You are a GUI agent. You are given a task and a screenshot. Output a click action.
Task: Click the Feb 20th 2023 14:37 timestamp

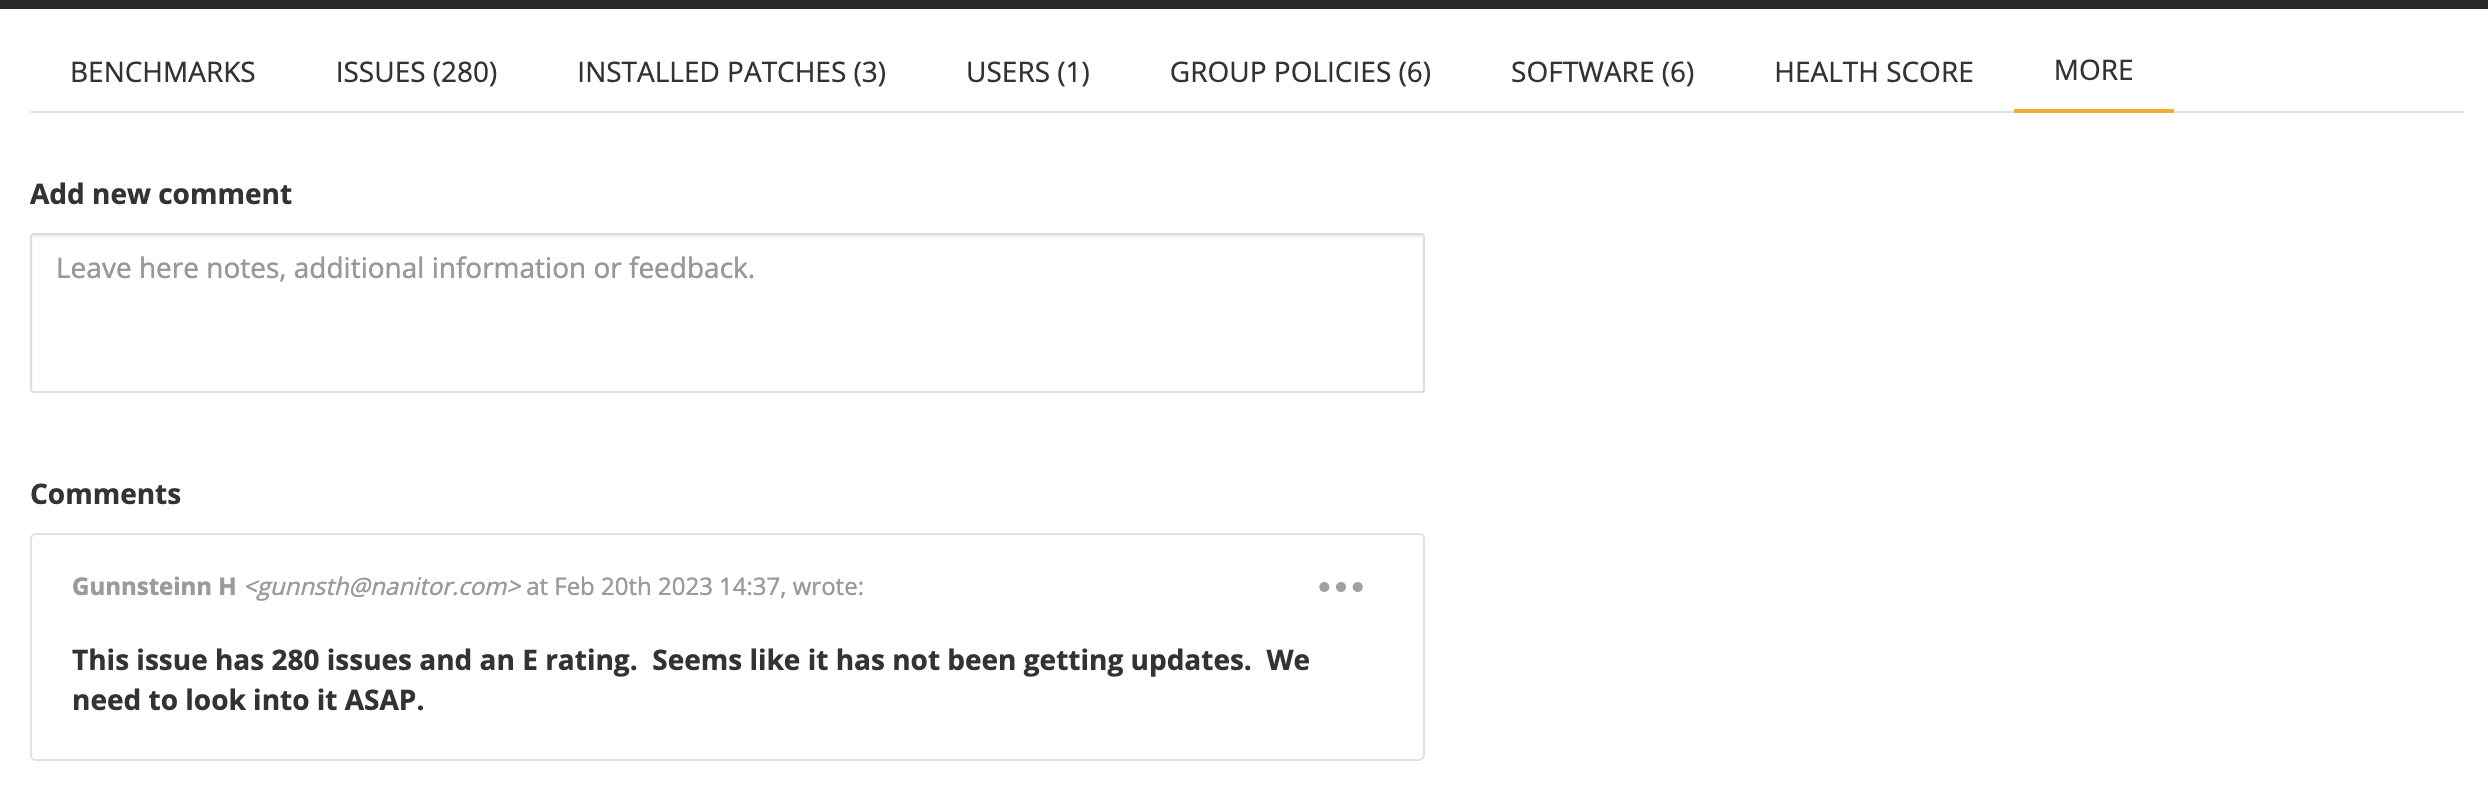coord(667,587)
